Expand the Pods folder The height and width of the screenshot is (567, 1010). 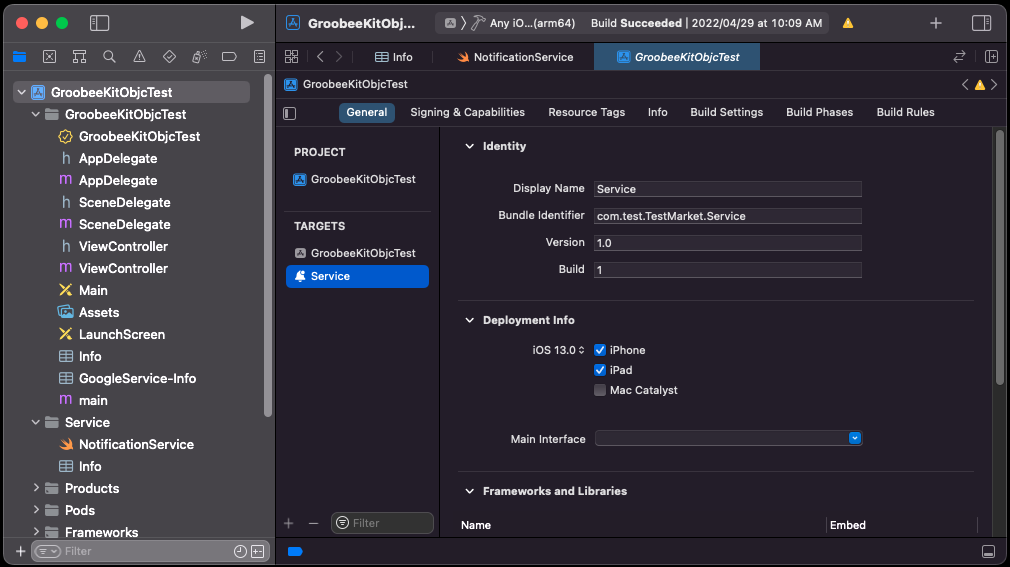pos(36,510)
